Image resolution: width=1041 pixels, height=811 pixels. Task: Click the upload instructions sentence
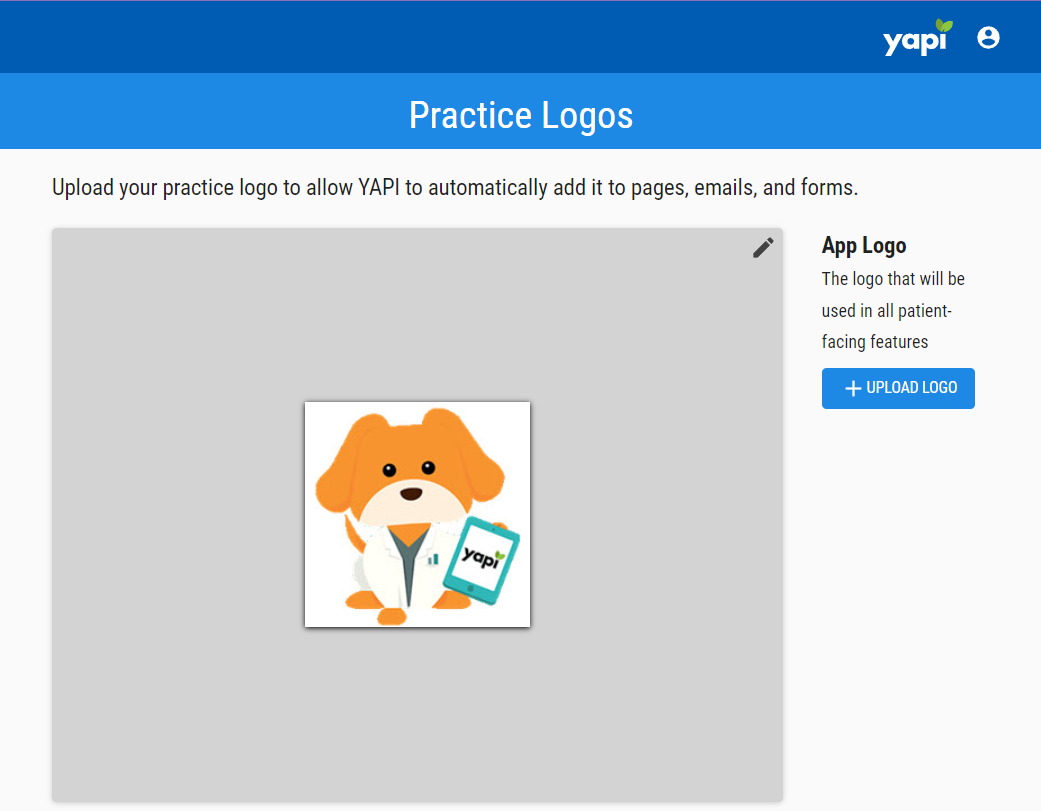click(x=455, y=188)
